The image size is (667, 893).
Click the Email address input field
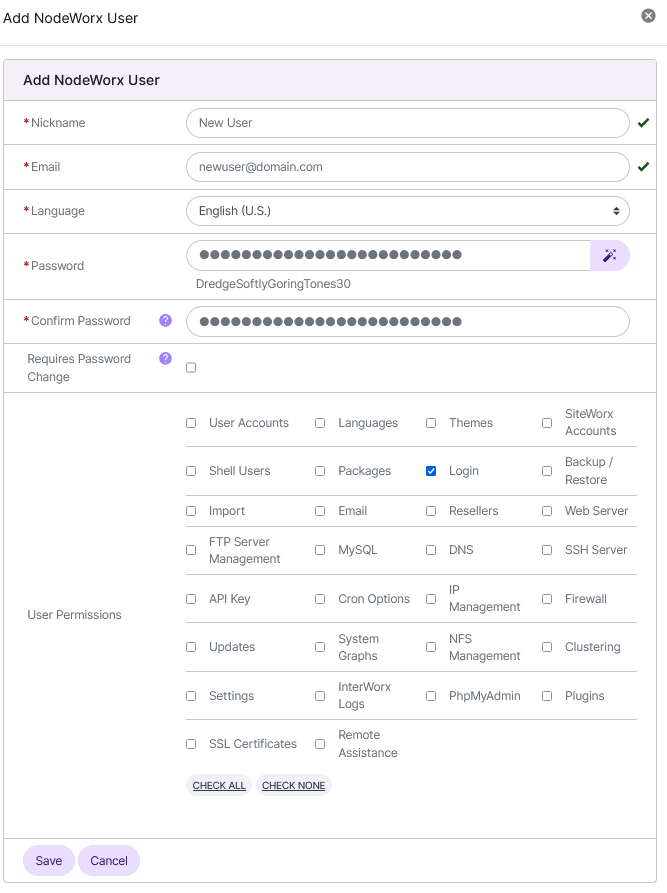(x=406, y=167)
